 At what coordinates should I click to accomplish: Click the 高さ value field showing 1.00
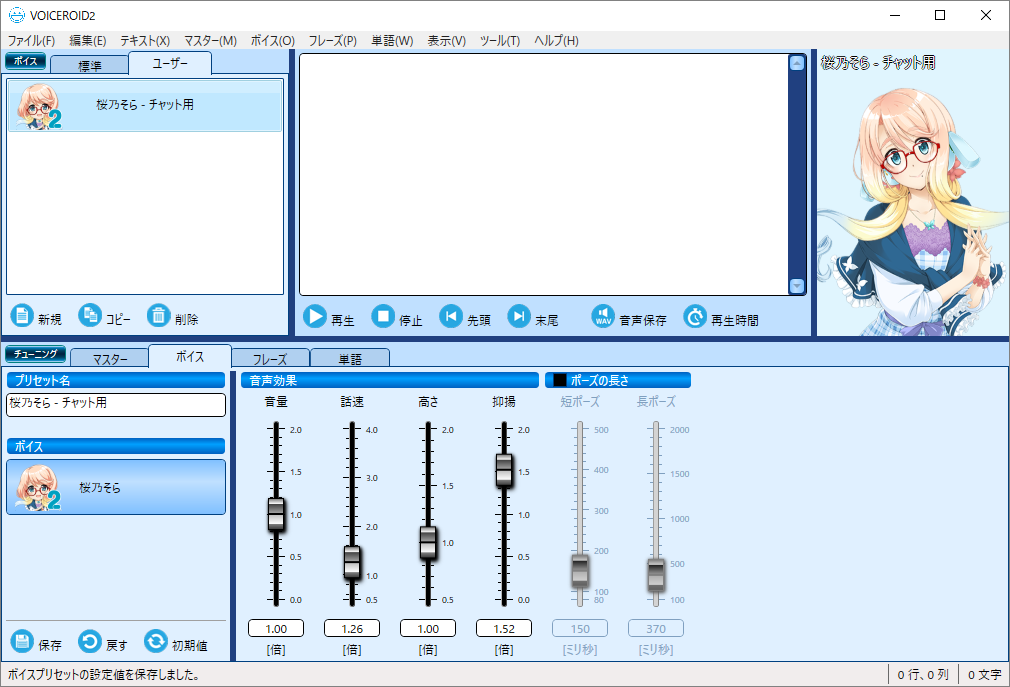428,628
